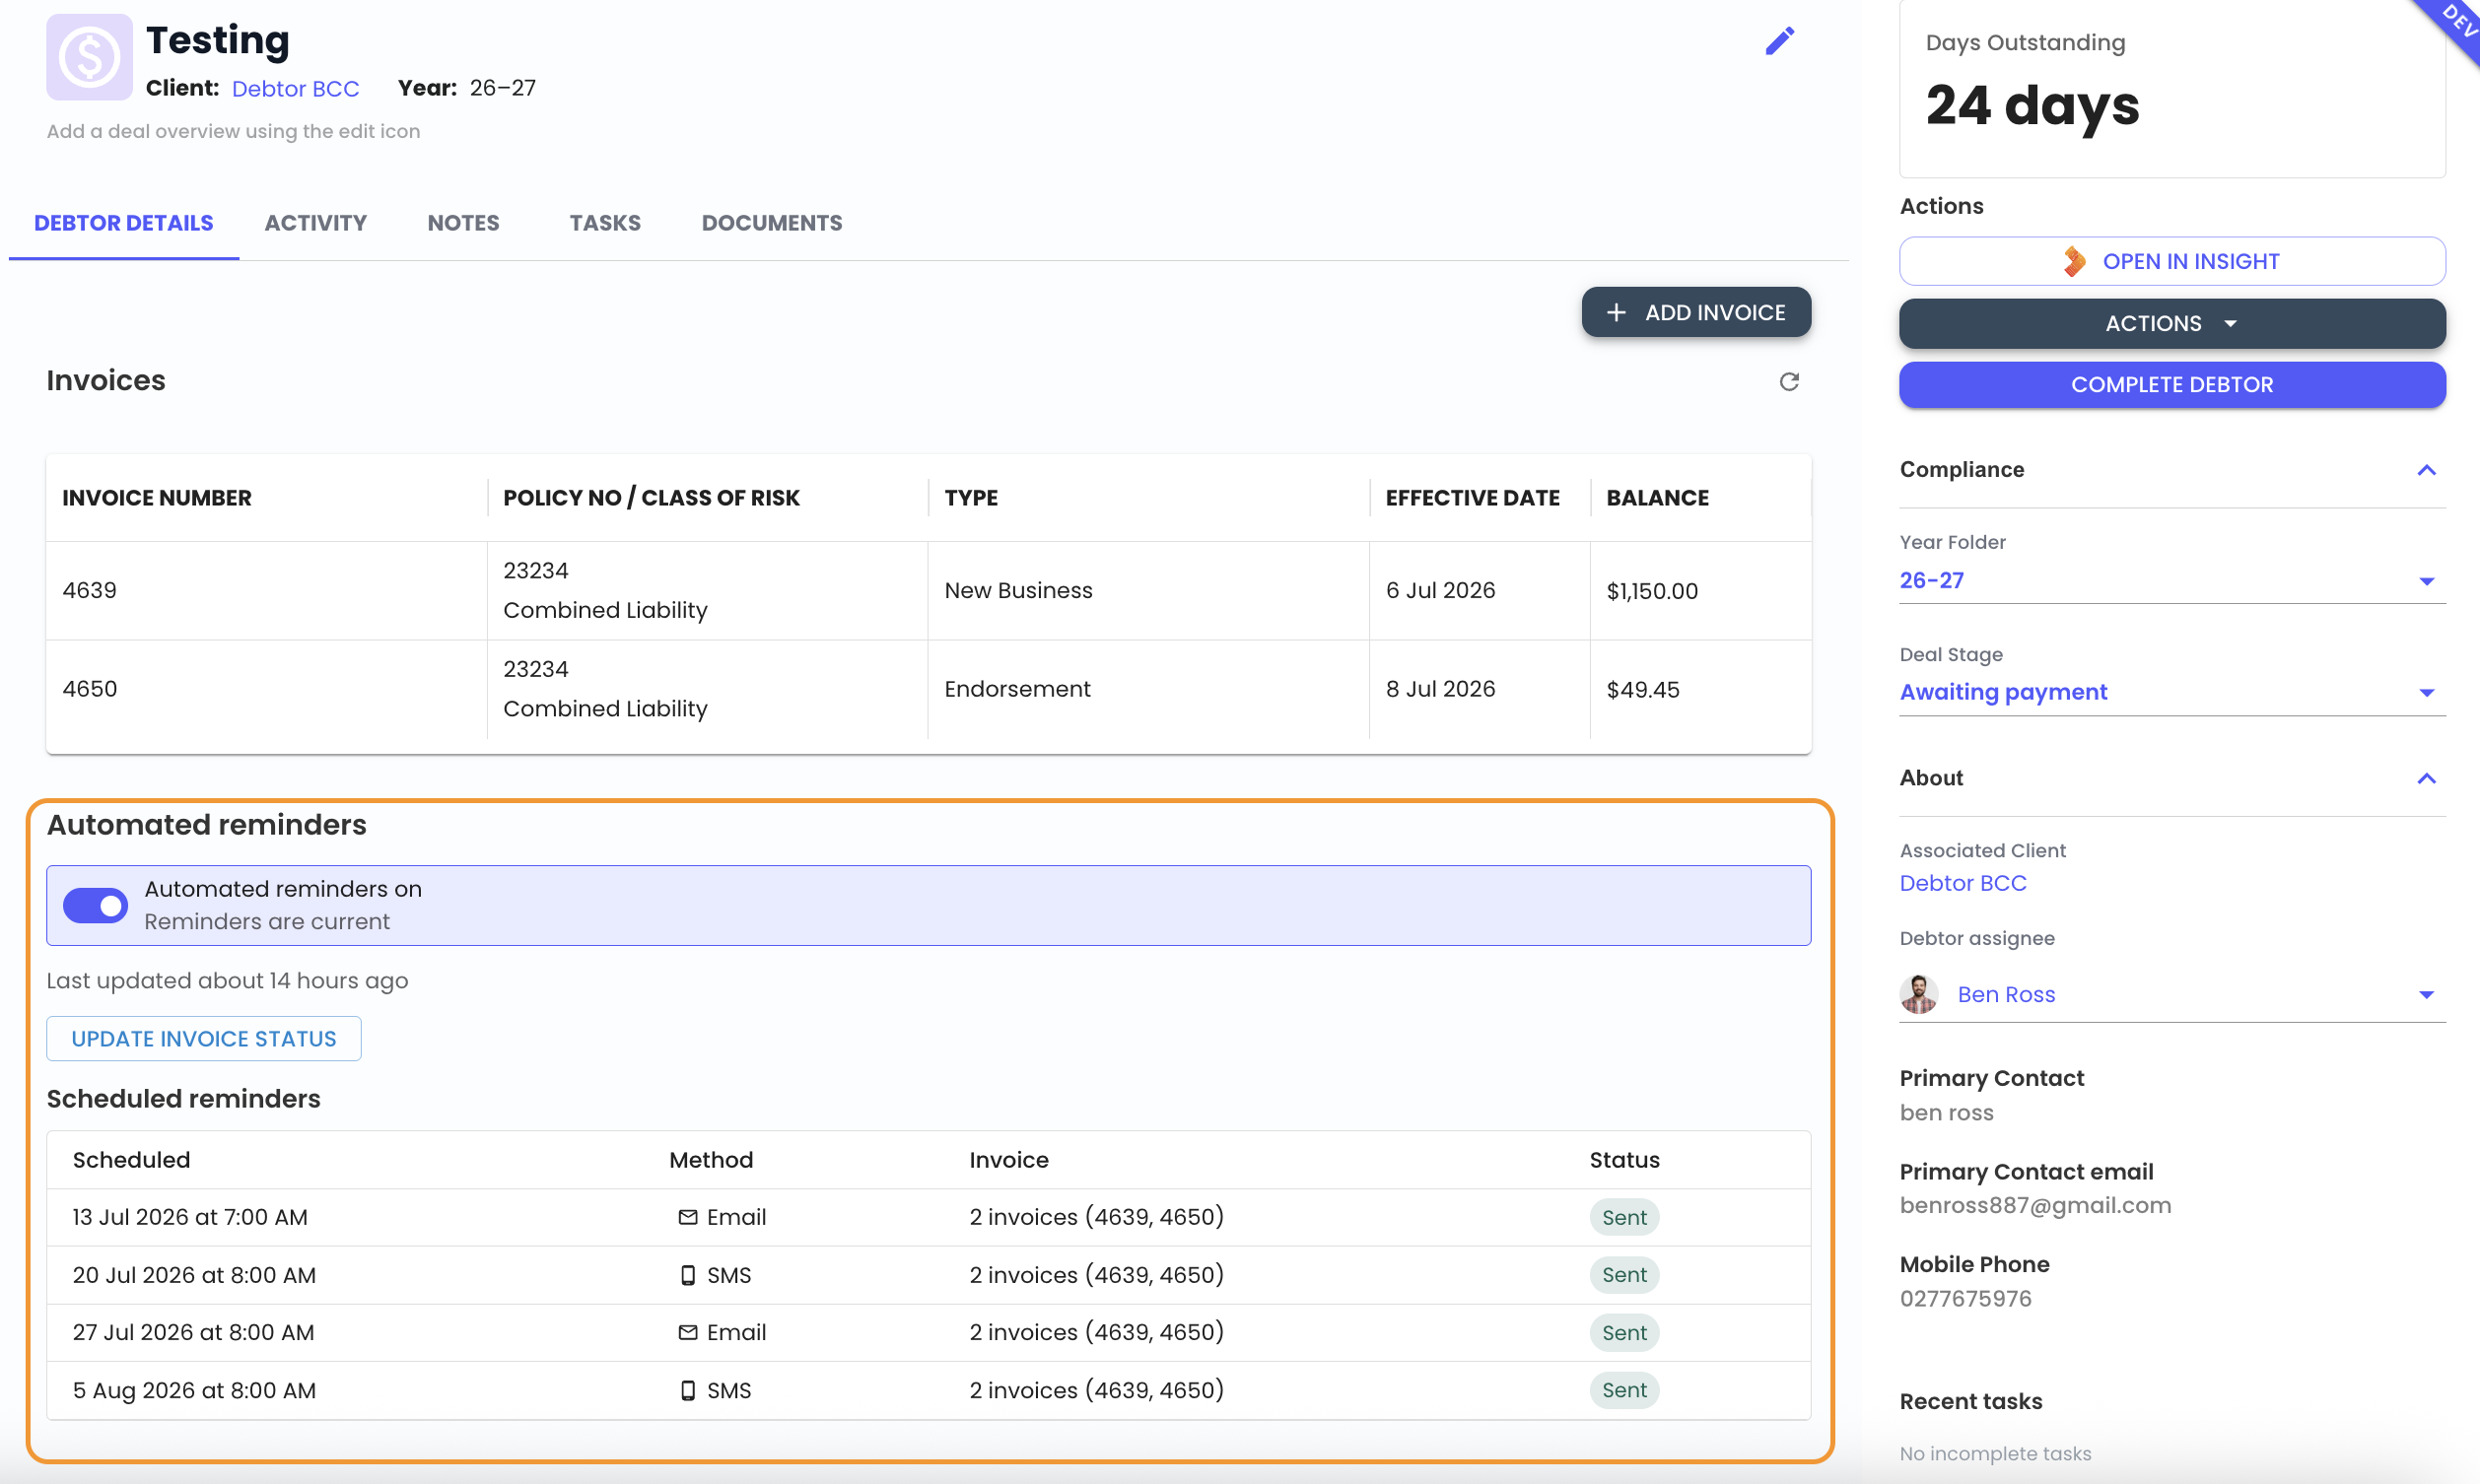2480x1484 pixels.
Task: Collapse the Compliance section
Action: tap(2426, 470)
